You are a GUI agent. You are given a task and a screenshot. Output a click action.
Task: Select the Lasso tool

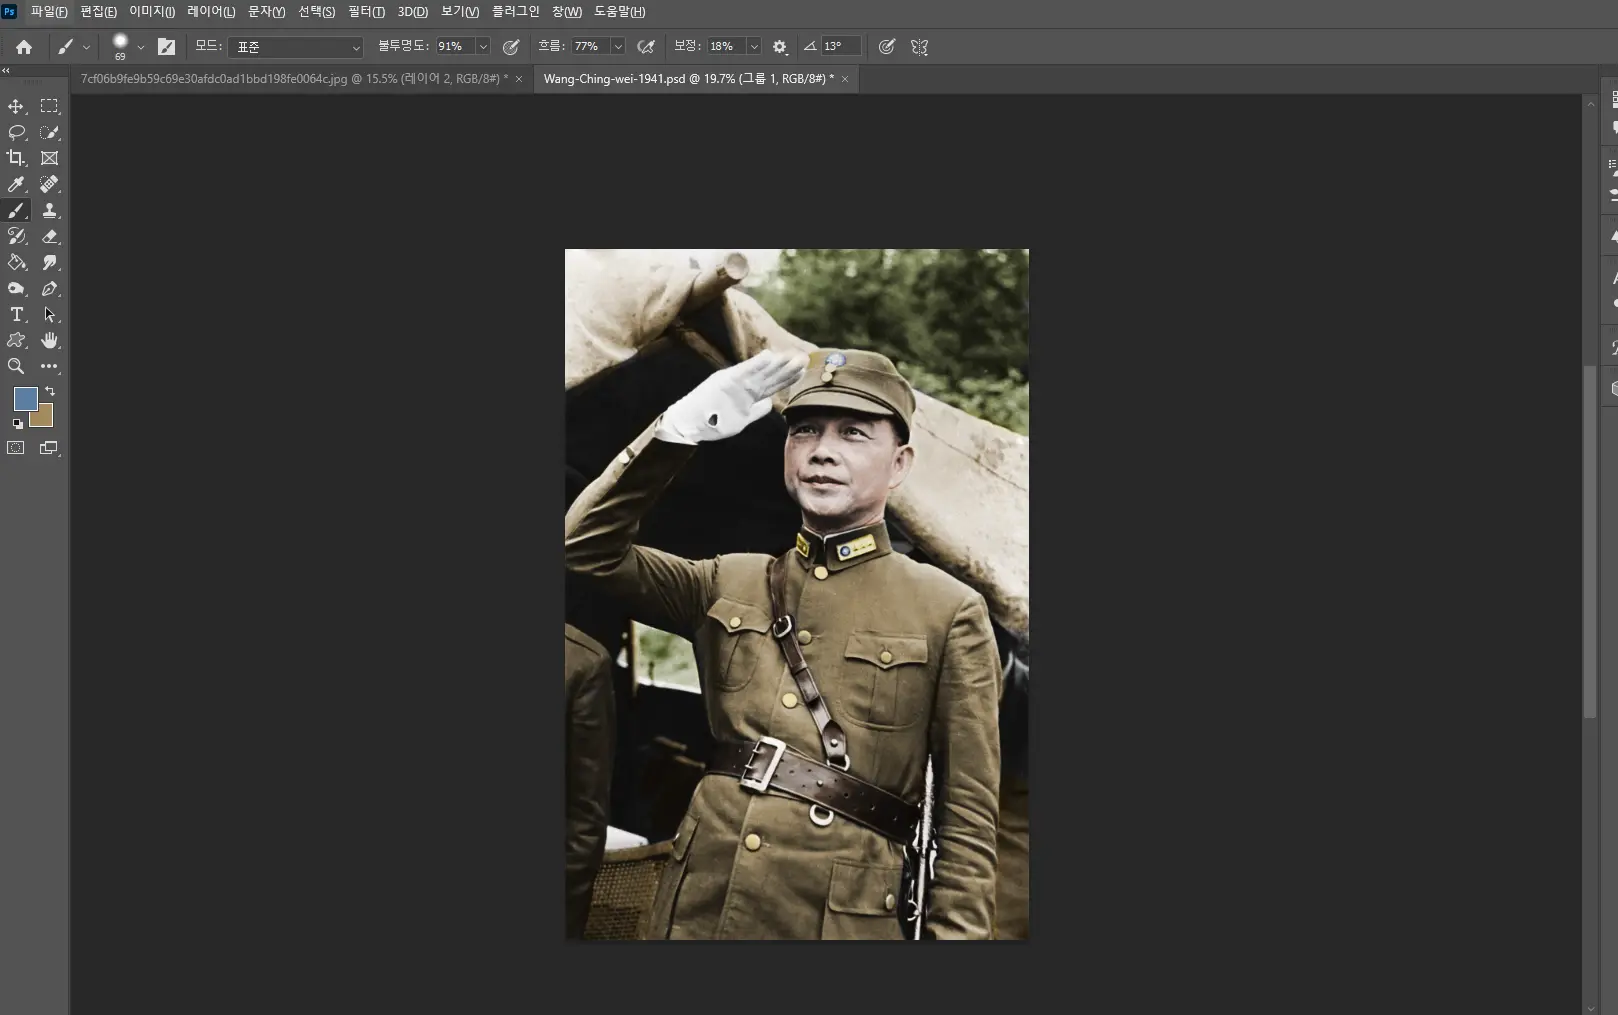pyautogui.click(x=16, y=132)
